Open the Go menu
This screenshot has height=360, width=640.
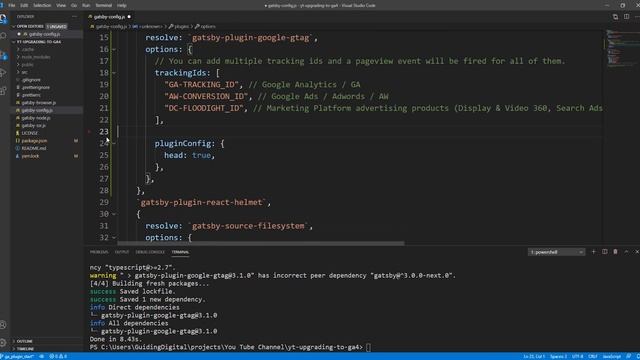pos(74,5)
